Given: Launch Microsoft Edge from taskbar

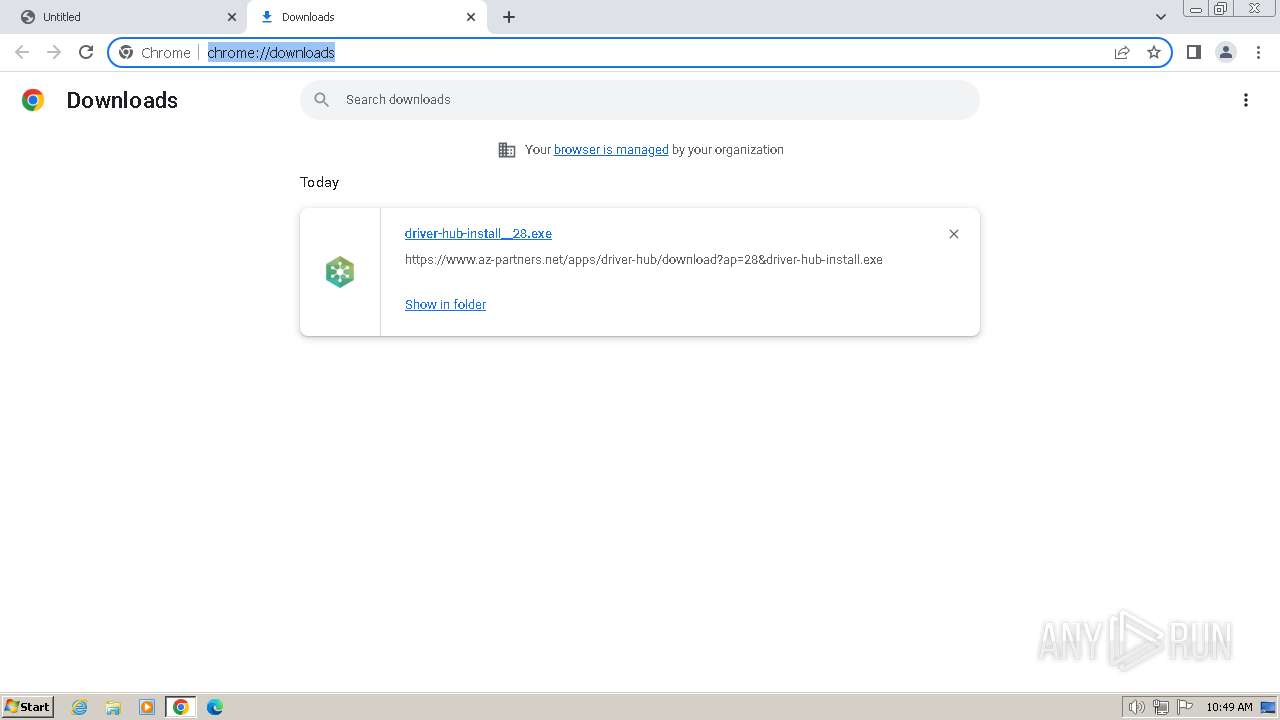Looking at the screenshot, I should (215, 707).
